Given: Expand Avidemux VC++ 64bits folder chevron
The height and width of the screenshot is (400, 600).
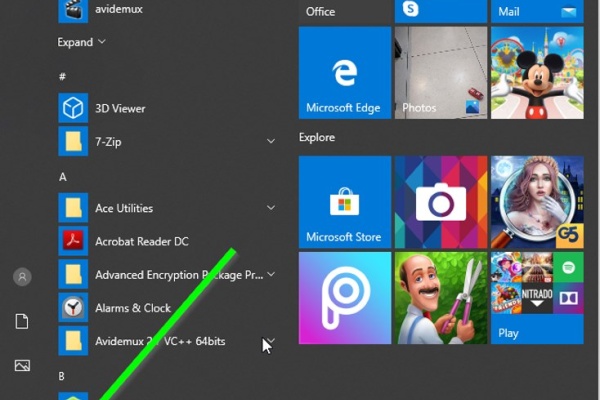Looking at the screenshot, I should [x=271, y=340].
